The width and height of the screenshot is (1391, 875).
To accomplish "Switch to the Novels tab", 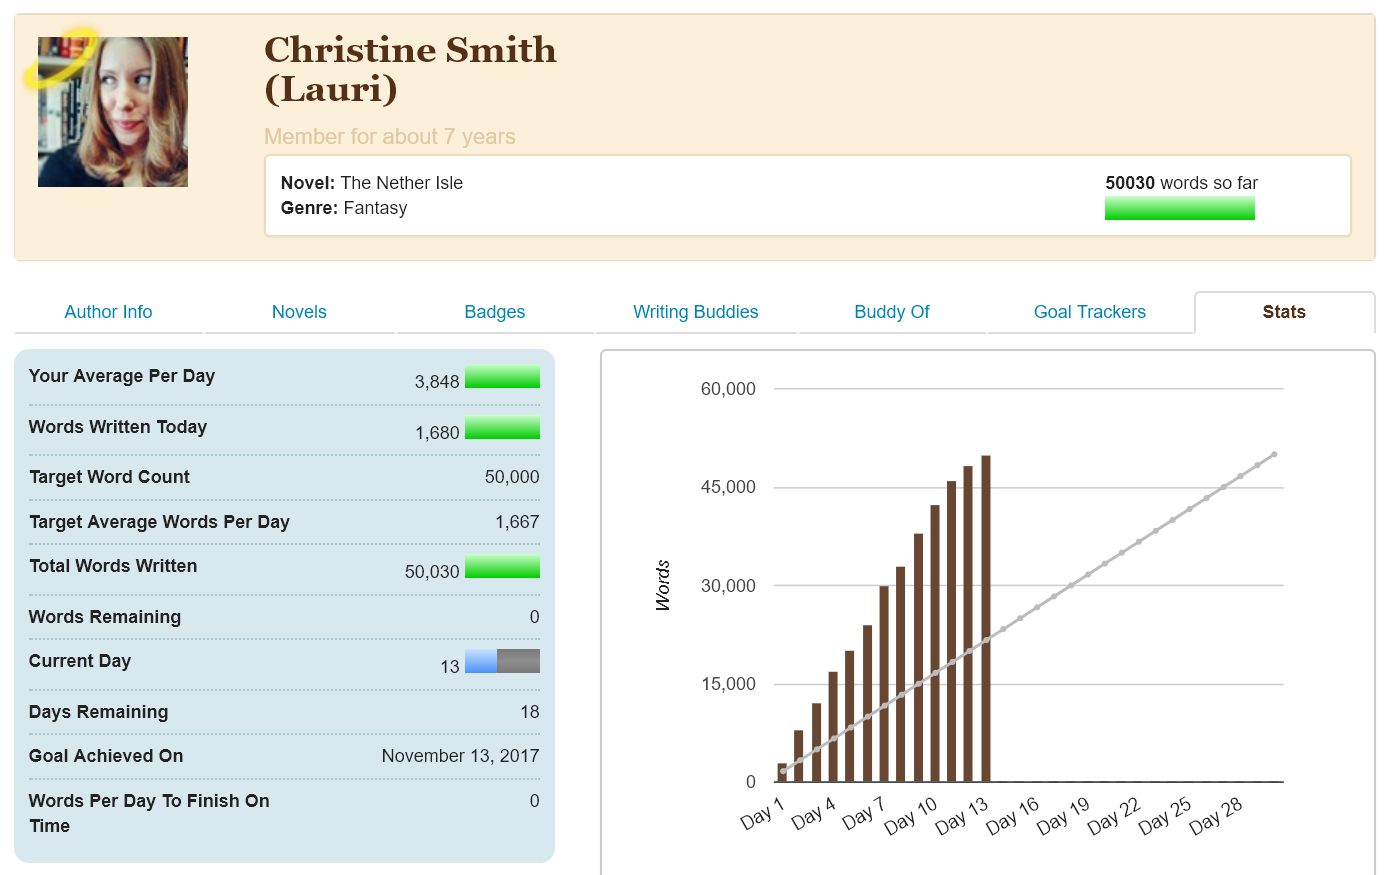I will pos(299,312).
